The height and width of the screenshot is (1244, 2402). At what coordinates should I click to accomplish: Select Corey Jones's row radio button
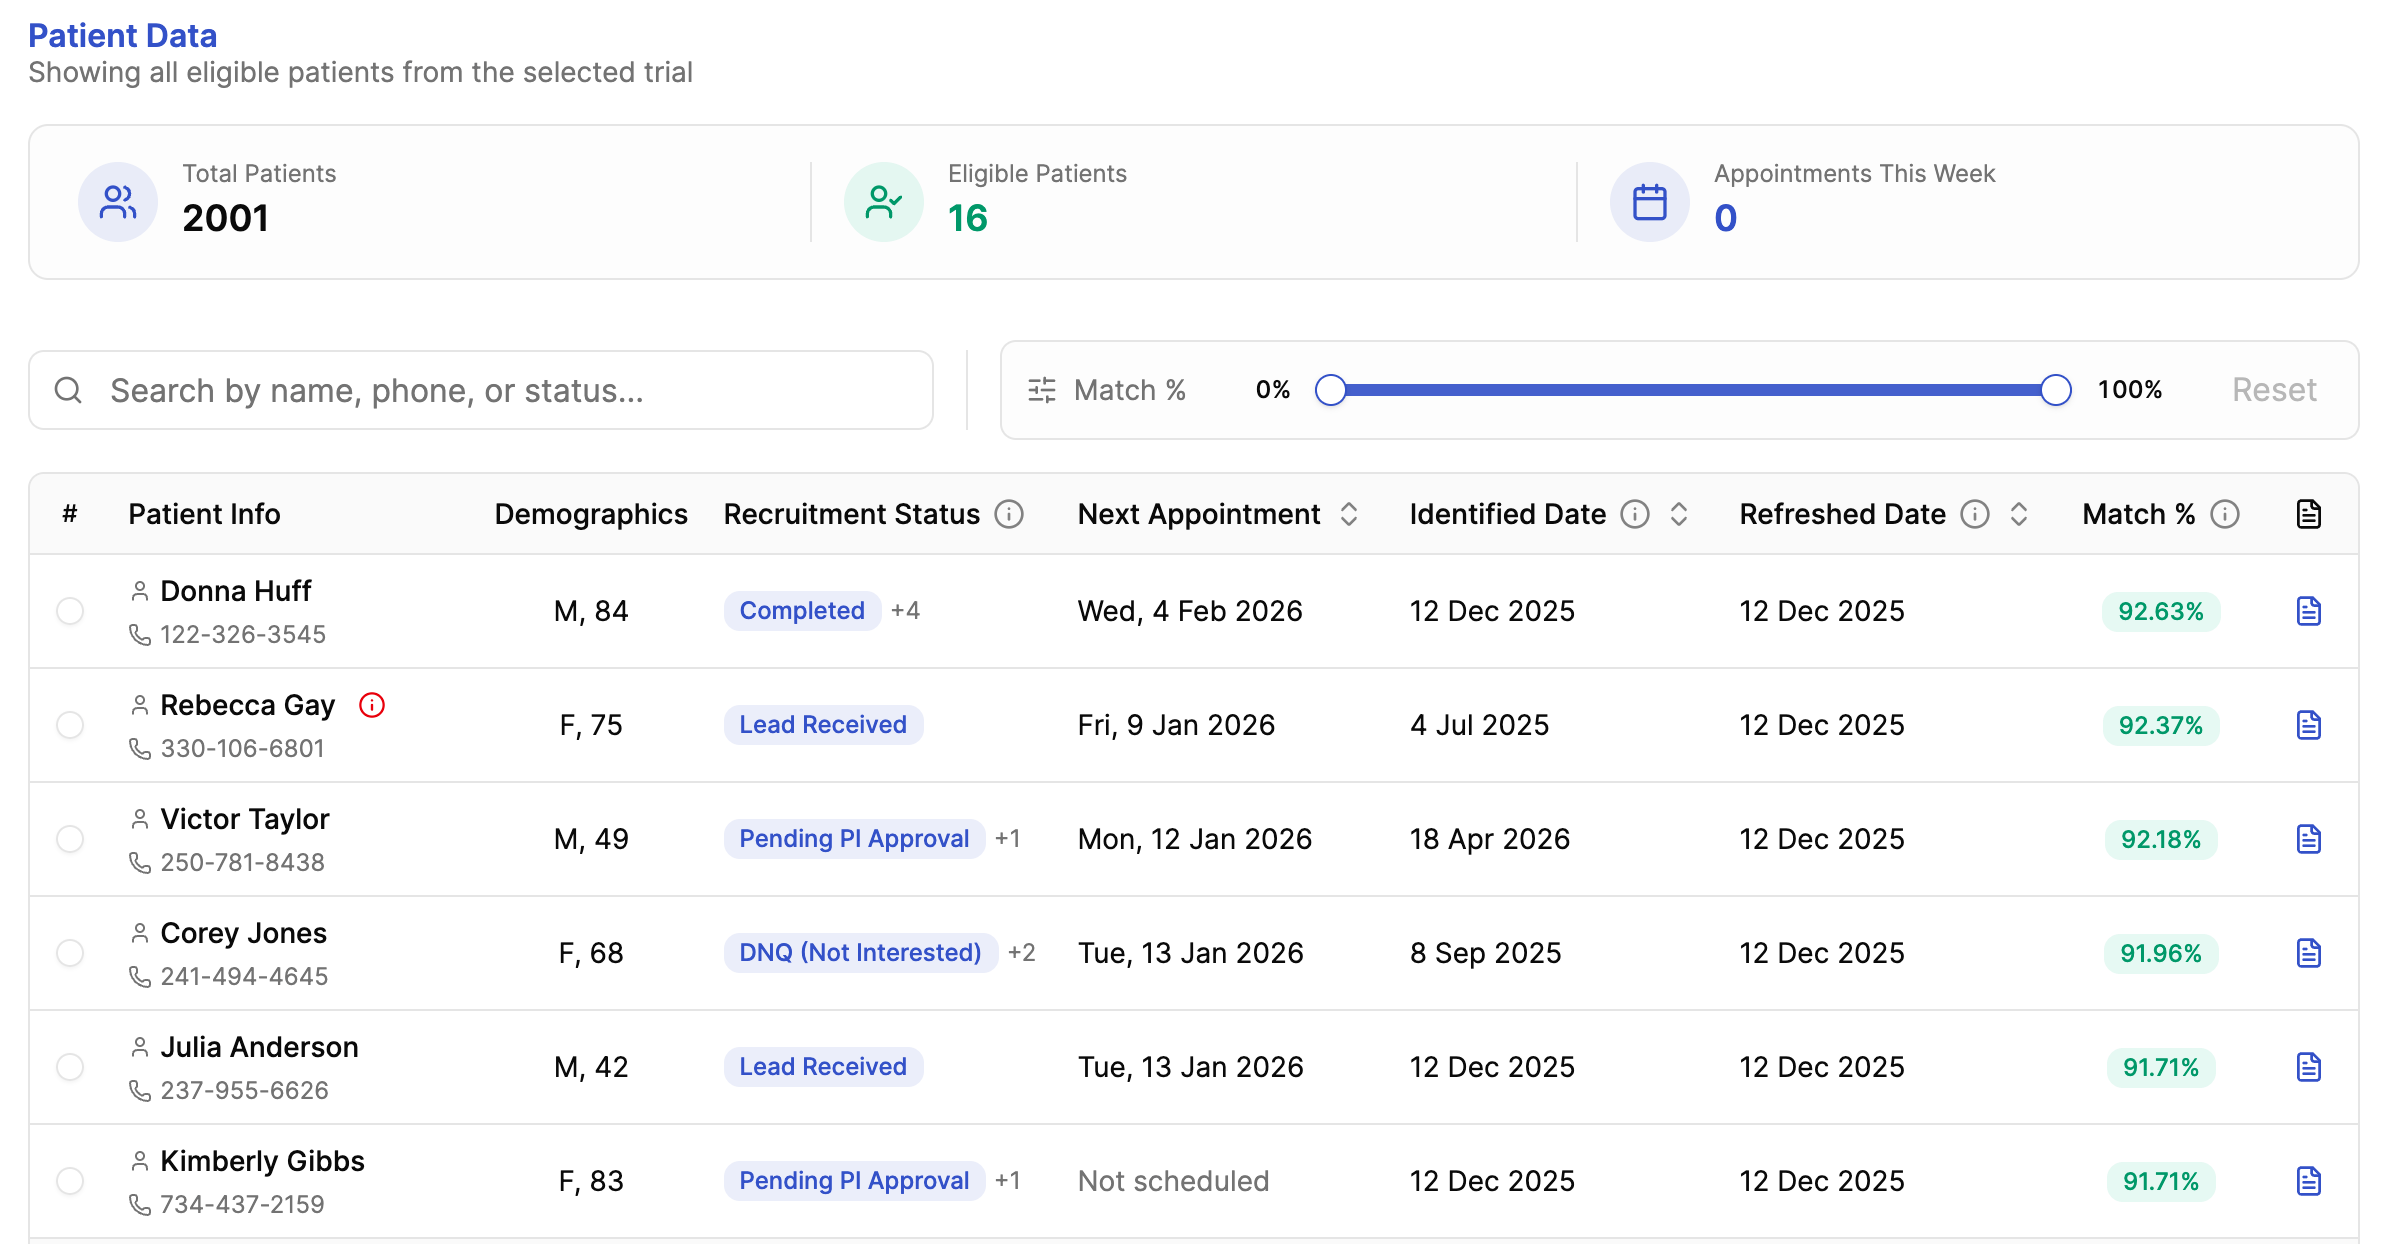pos(70,953)
